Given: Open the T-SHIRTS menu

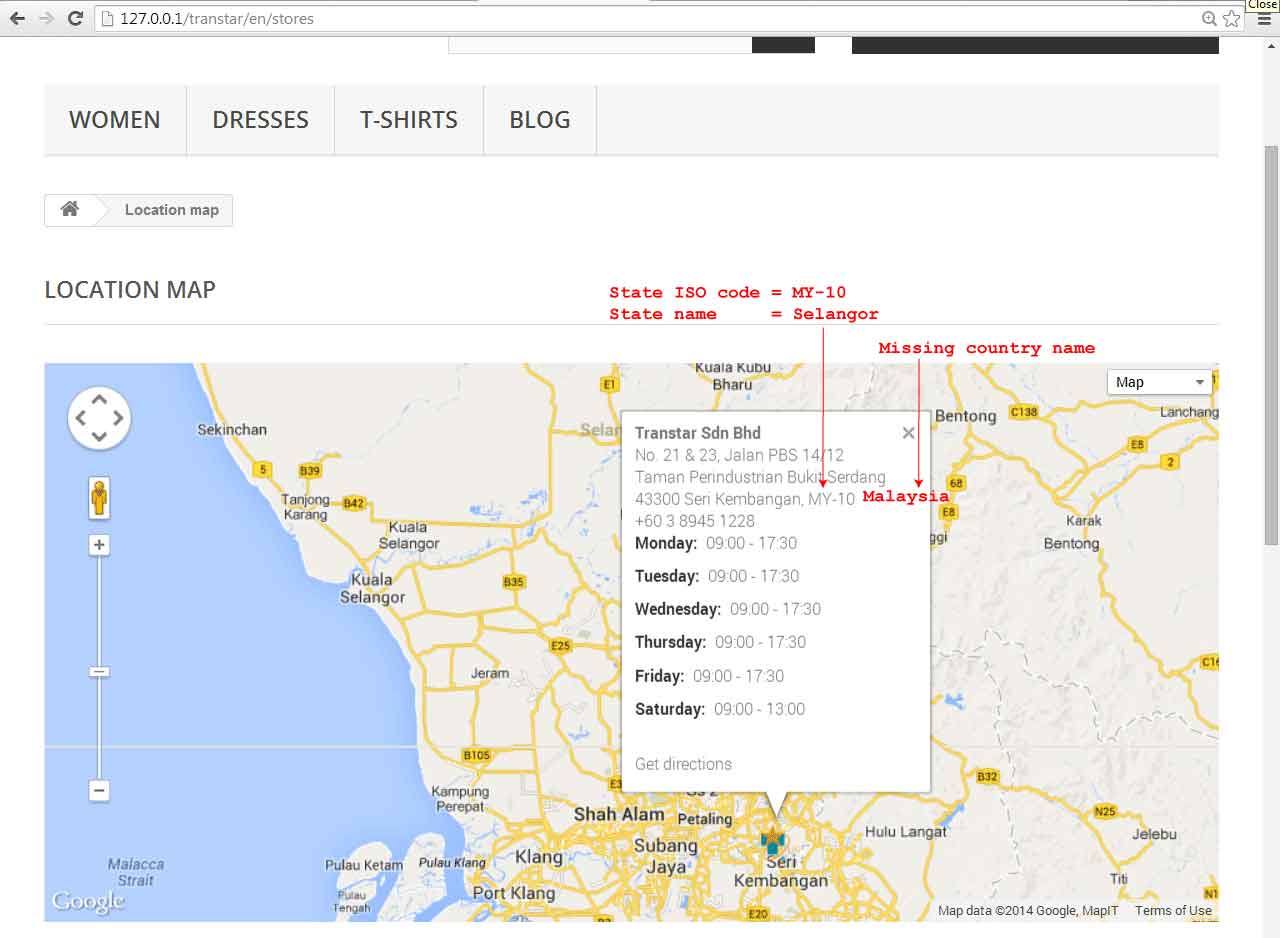Looking at the screenshot, I should pyautogui.click(x=409, y=120).
